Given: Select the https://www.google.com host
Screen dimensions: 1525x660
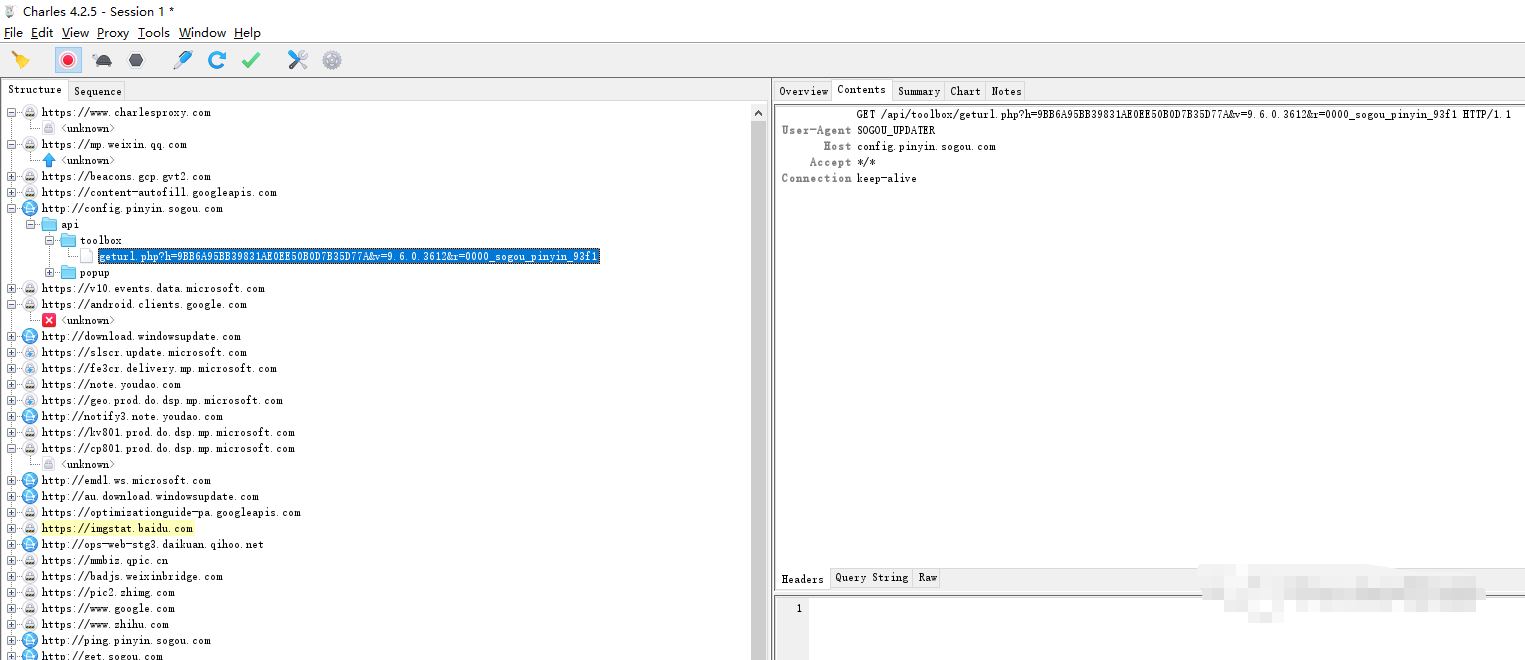Looking at the screenshot, I should pyautogui.click(x=108, y=609).
